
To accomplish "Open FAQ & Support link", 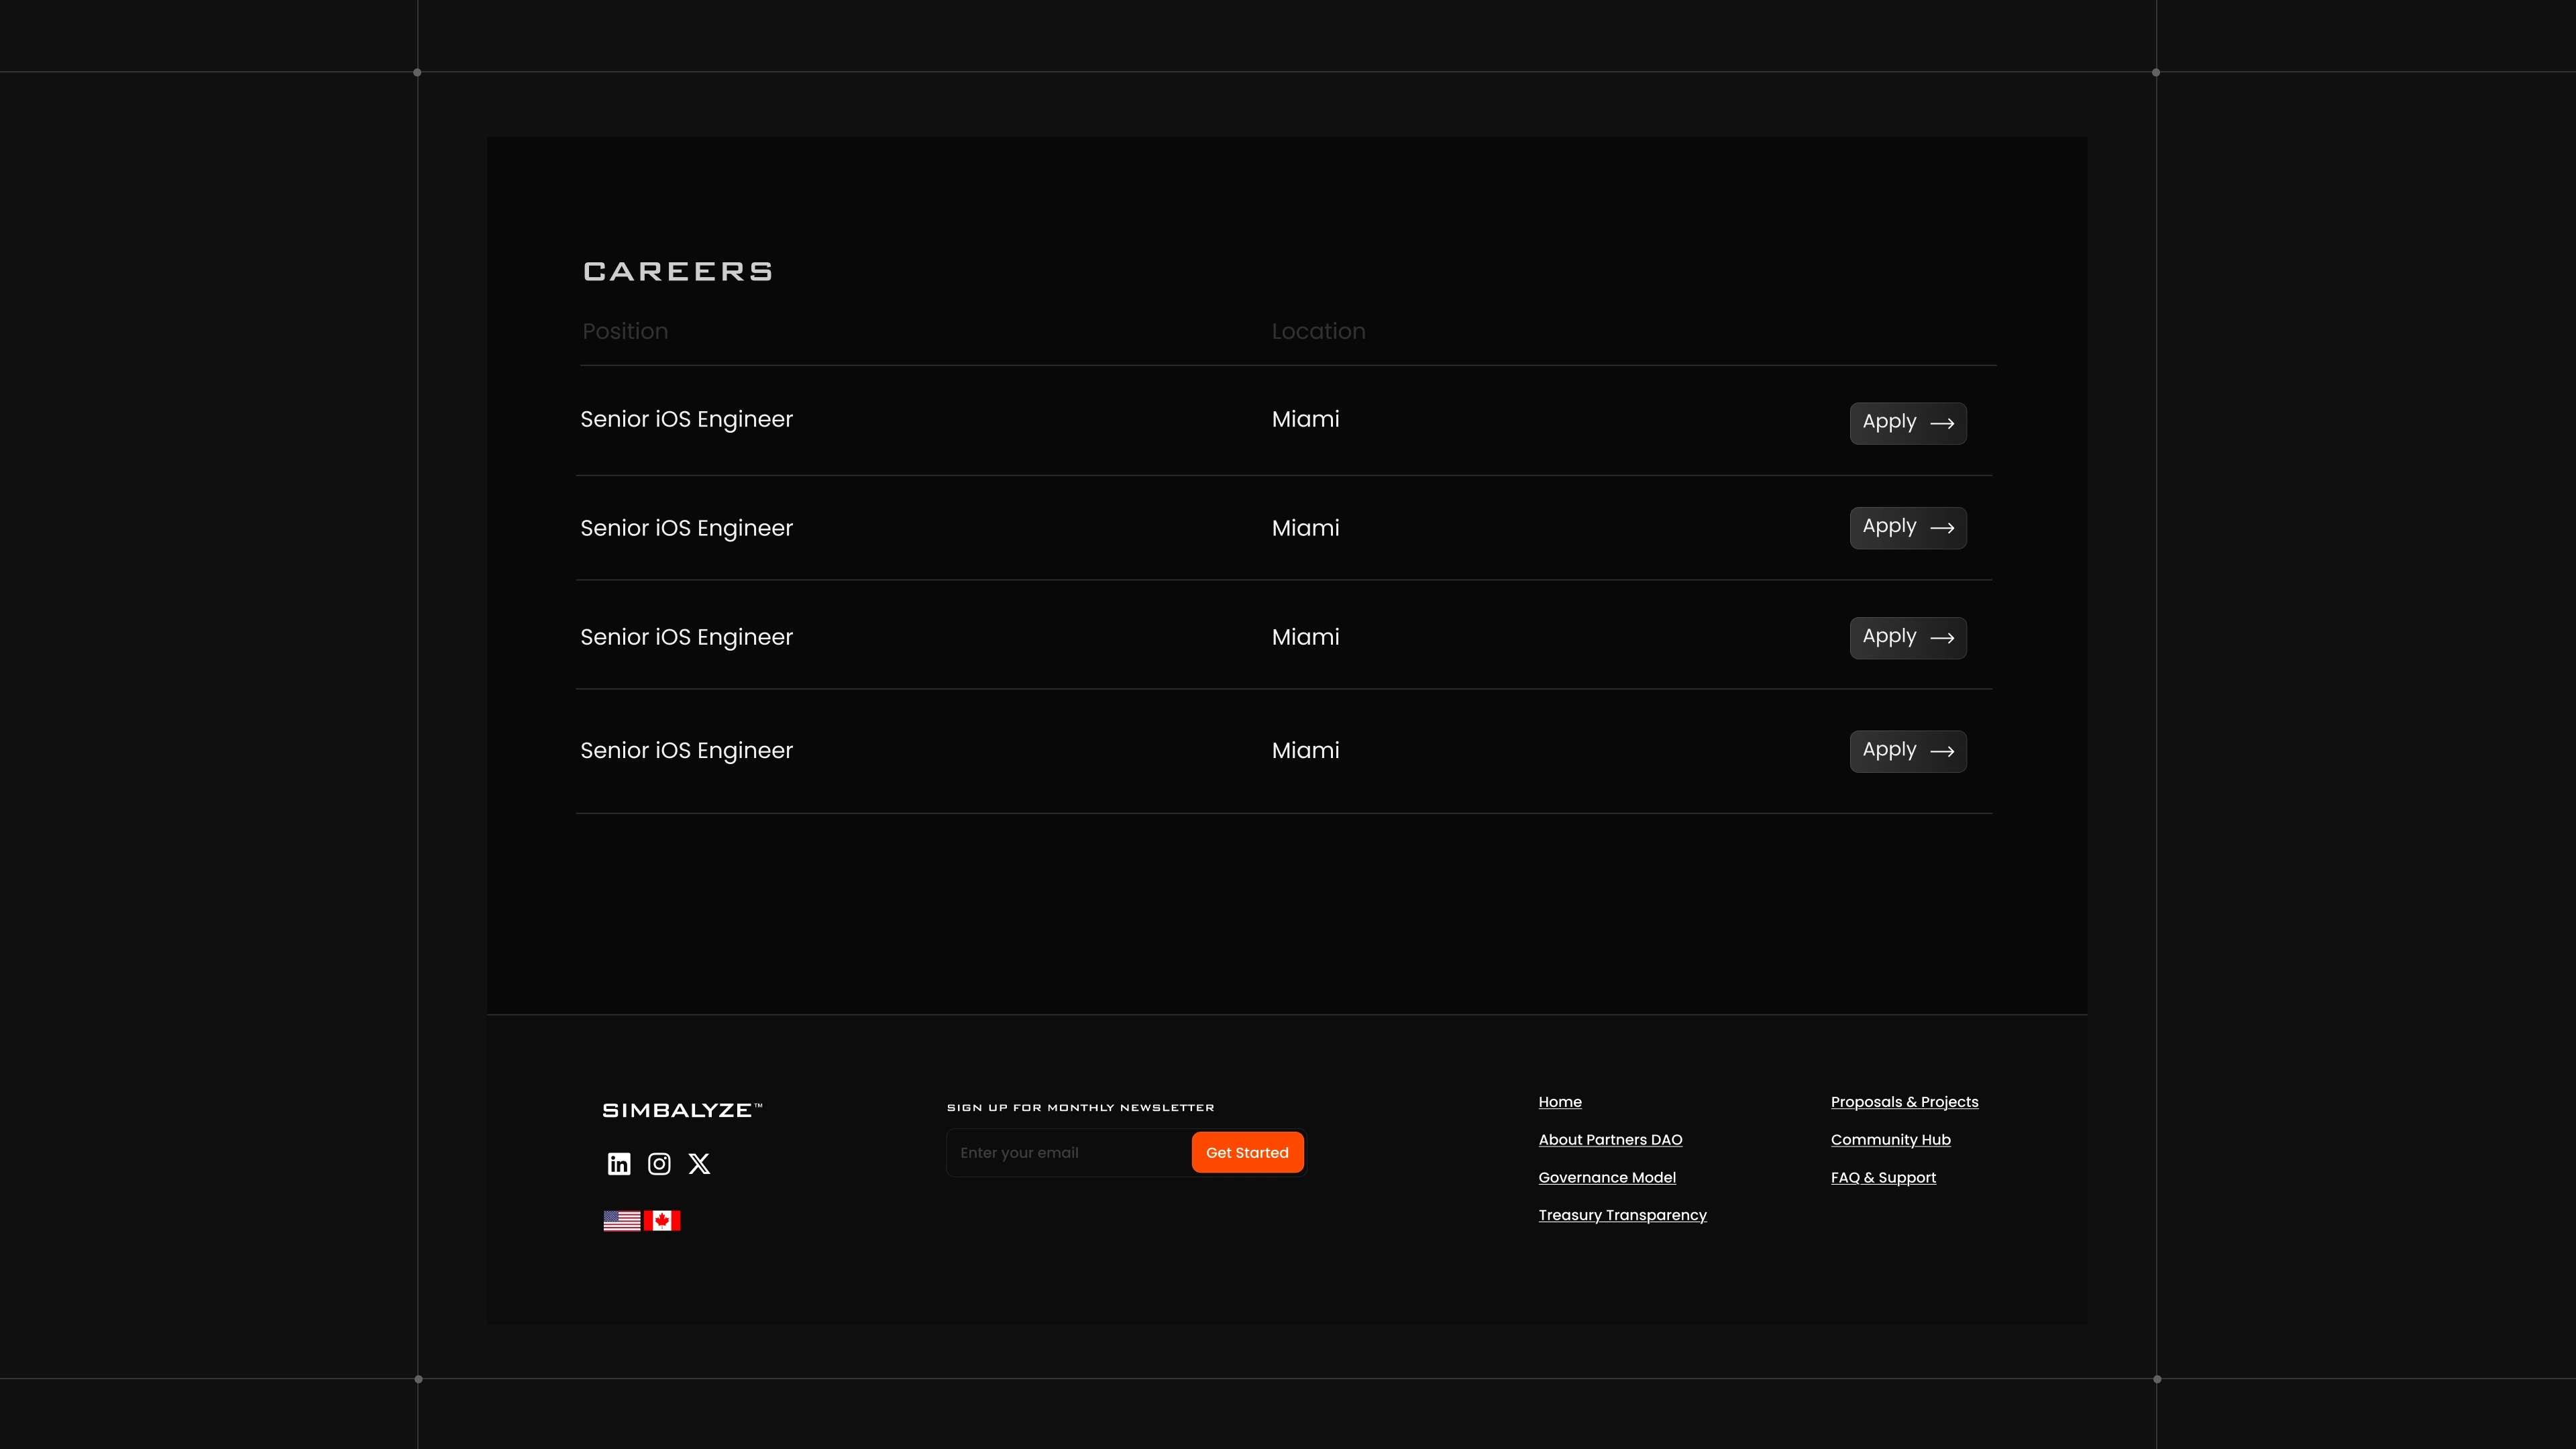I will coord(1883,1178).
